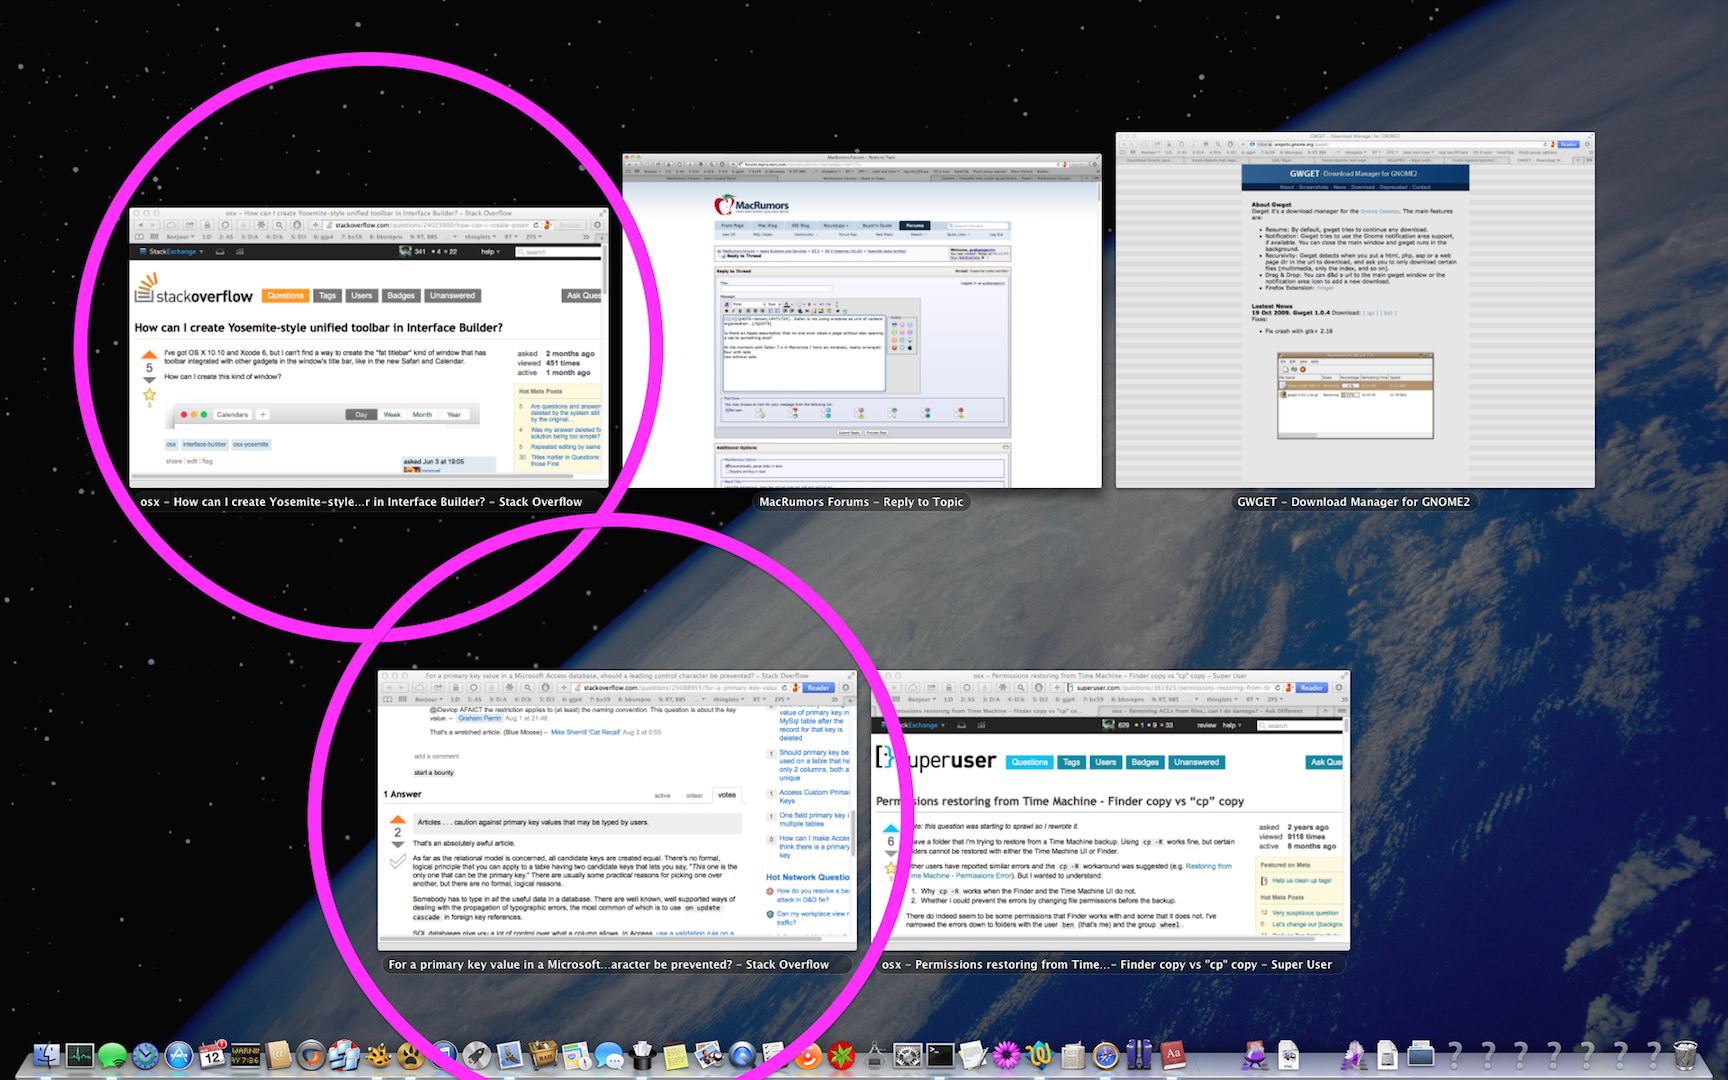Viewport: 1728px width, 1080px height.
Task: Open the Dictionary app in the Dock
Action: tap(1173, 1055)
